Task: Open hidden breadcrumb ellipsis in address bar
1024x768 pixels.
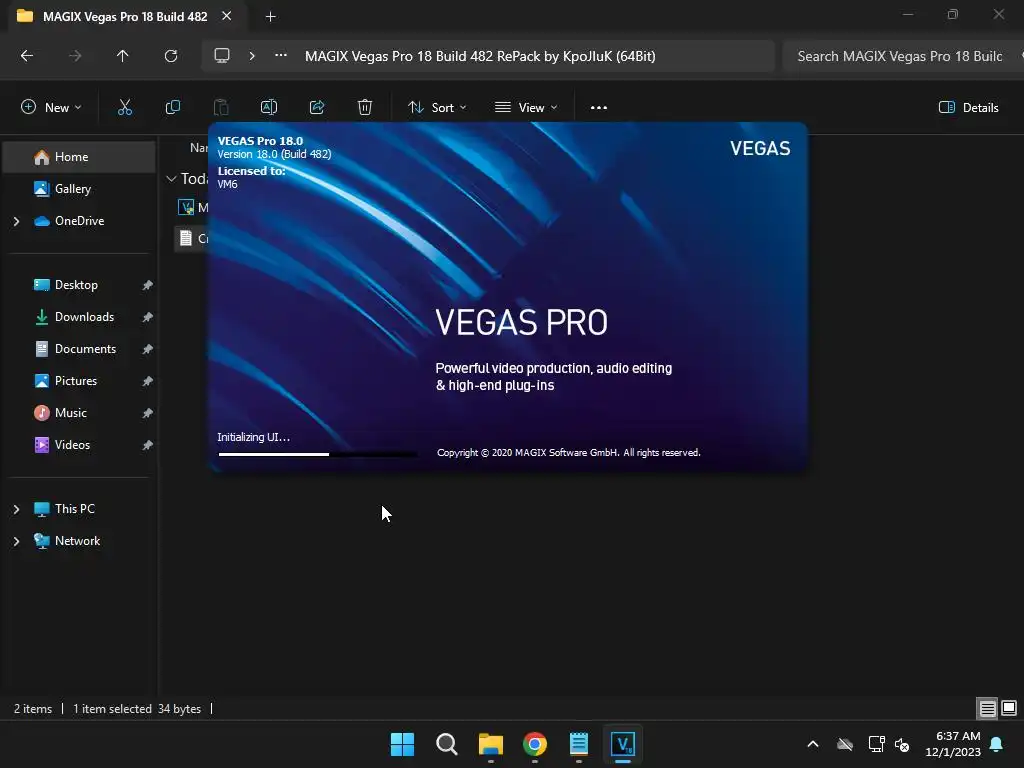Action: click(x=281, y=56)
